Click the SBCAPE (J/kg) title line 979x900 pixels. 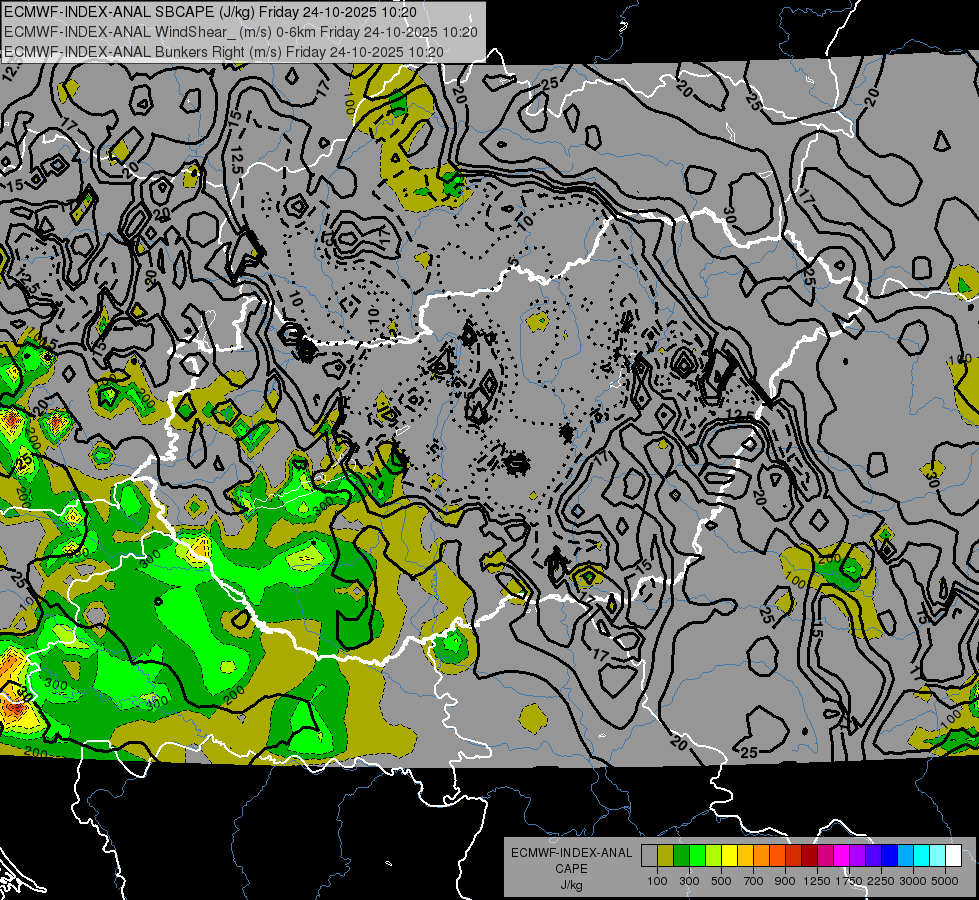[x=210, y=12]
